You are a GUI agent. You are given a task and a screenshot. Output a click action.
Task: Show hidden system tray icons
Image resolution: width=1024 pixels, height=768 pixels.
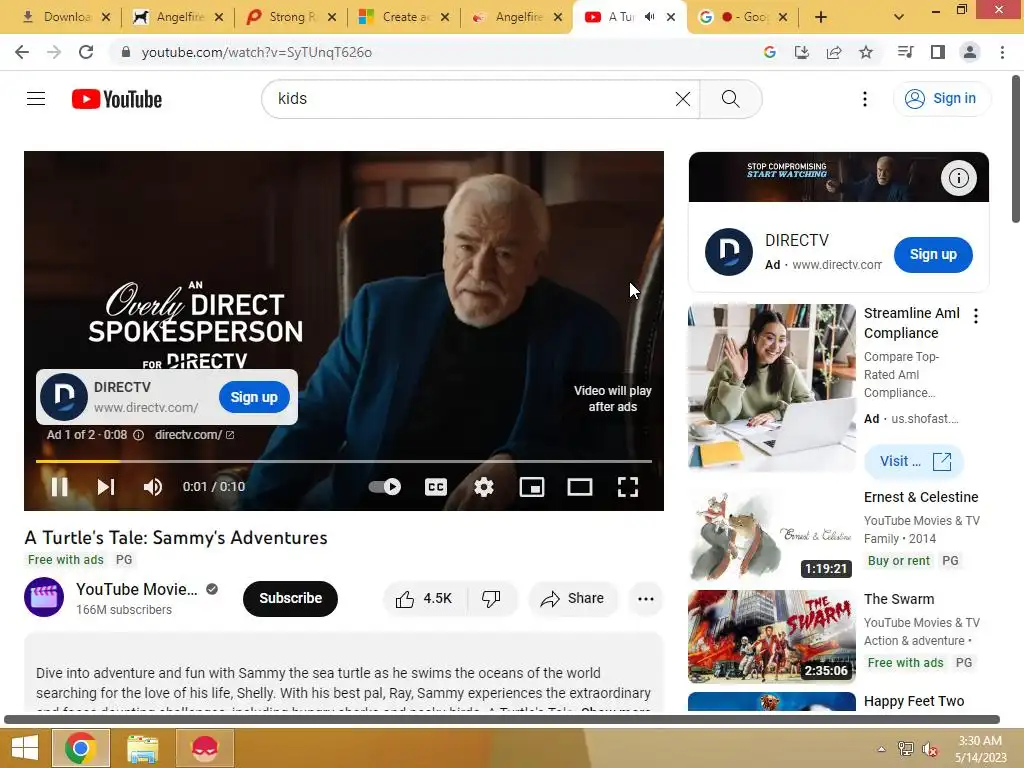(882, 749)
